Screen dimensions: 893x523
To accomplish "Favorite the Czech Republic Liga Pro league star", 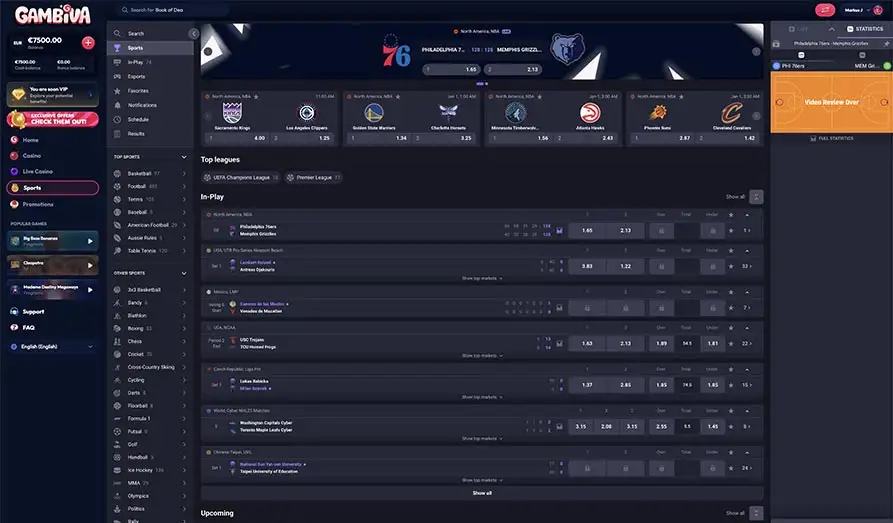I will 731,369.
